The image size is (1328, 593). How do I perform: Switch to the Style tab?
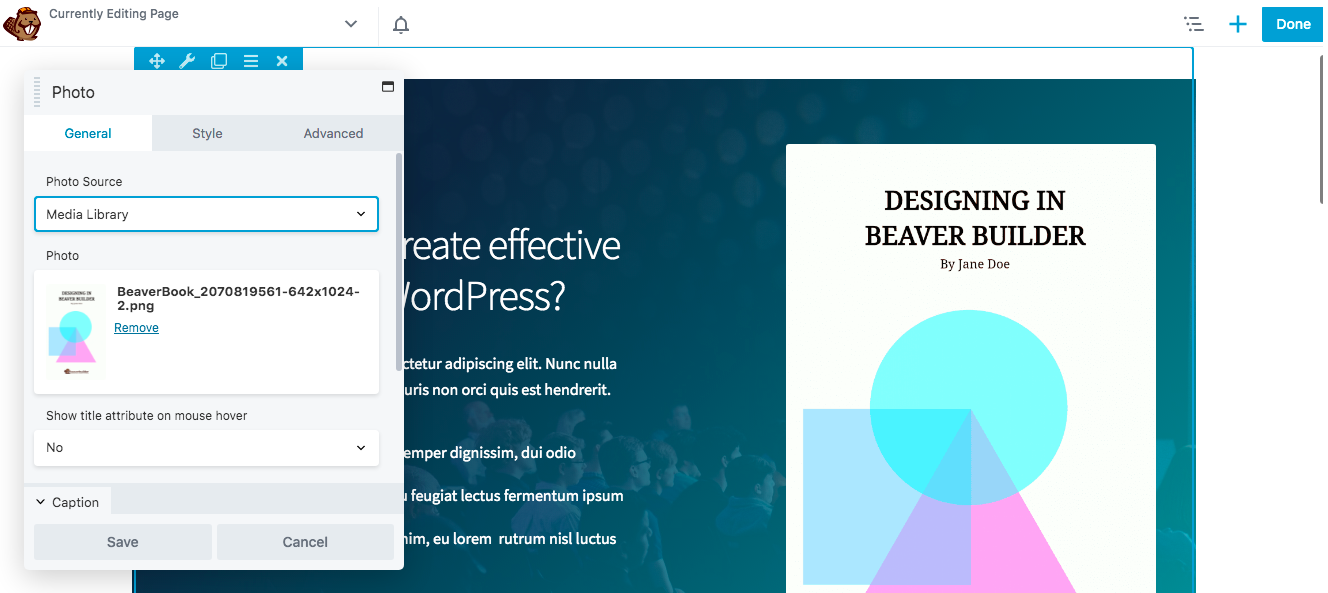(x=207, y=133)
